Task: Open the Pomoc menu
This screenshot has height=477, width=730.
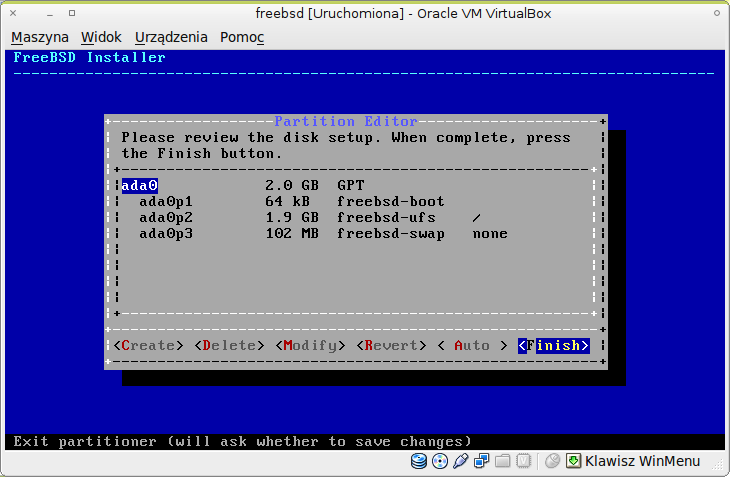Action: click(x=242, y=37)
